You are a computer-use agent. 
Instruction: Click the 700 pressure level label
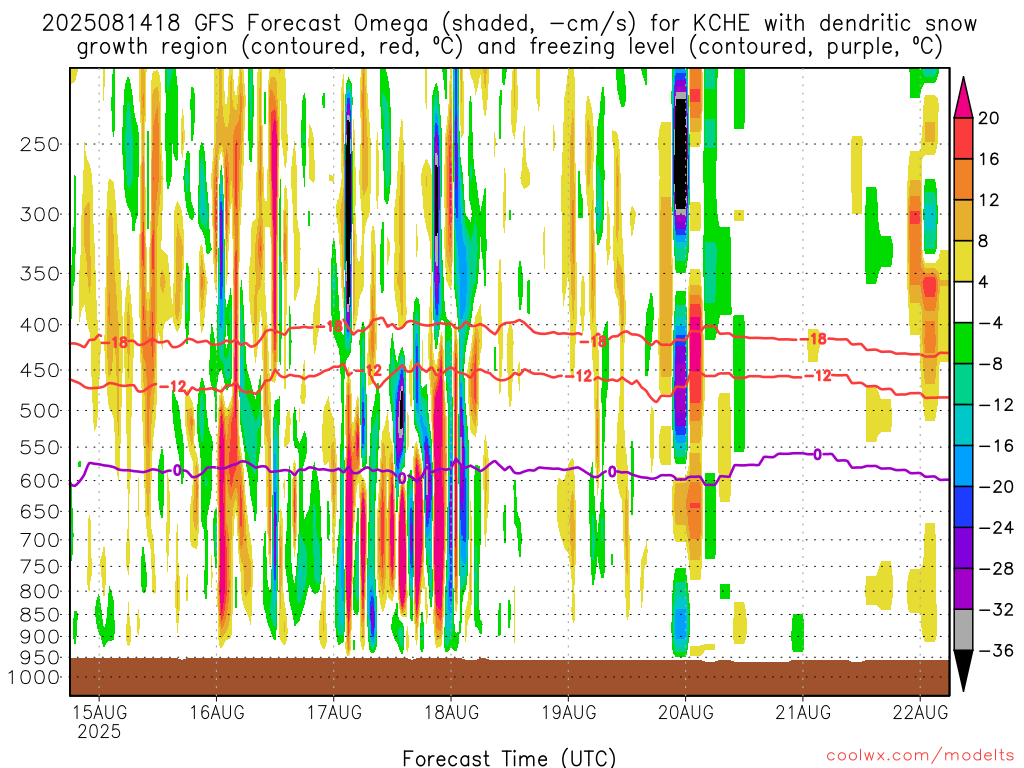click(40, 540)
